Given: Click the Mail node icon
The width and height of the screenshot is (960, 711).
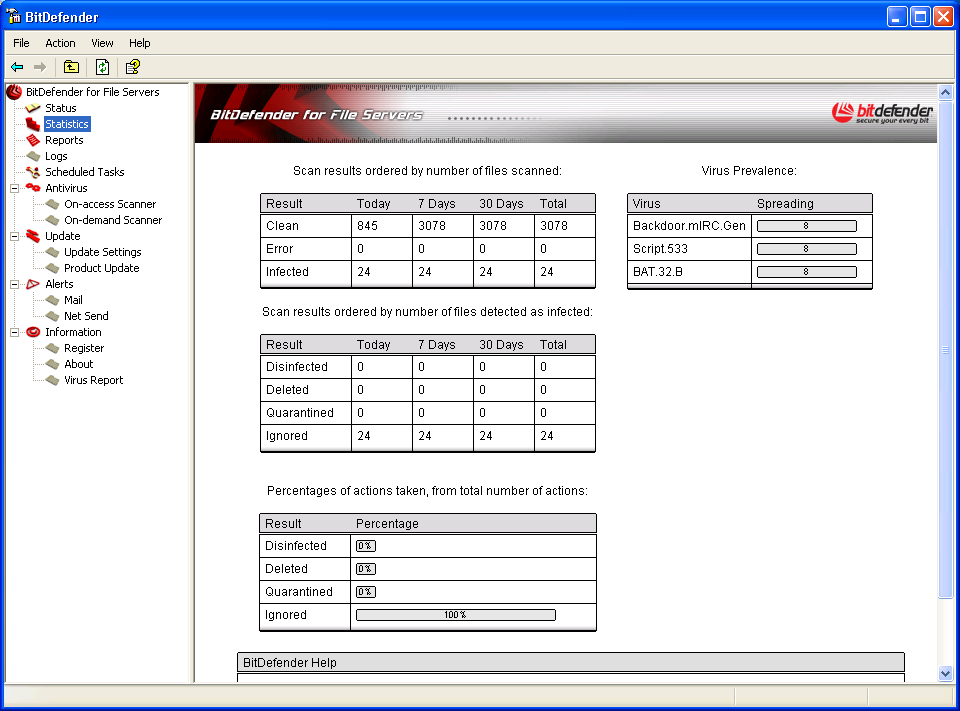Looking at the screenshot, I should 53,300.
